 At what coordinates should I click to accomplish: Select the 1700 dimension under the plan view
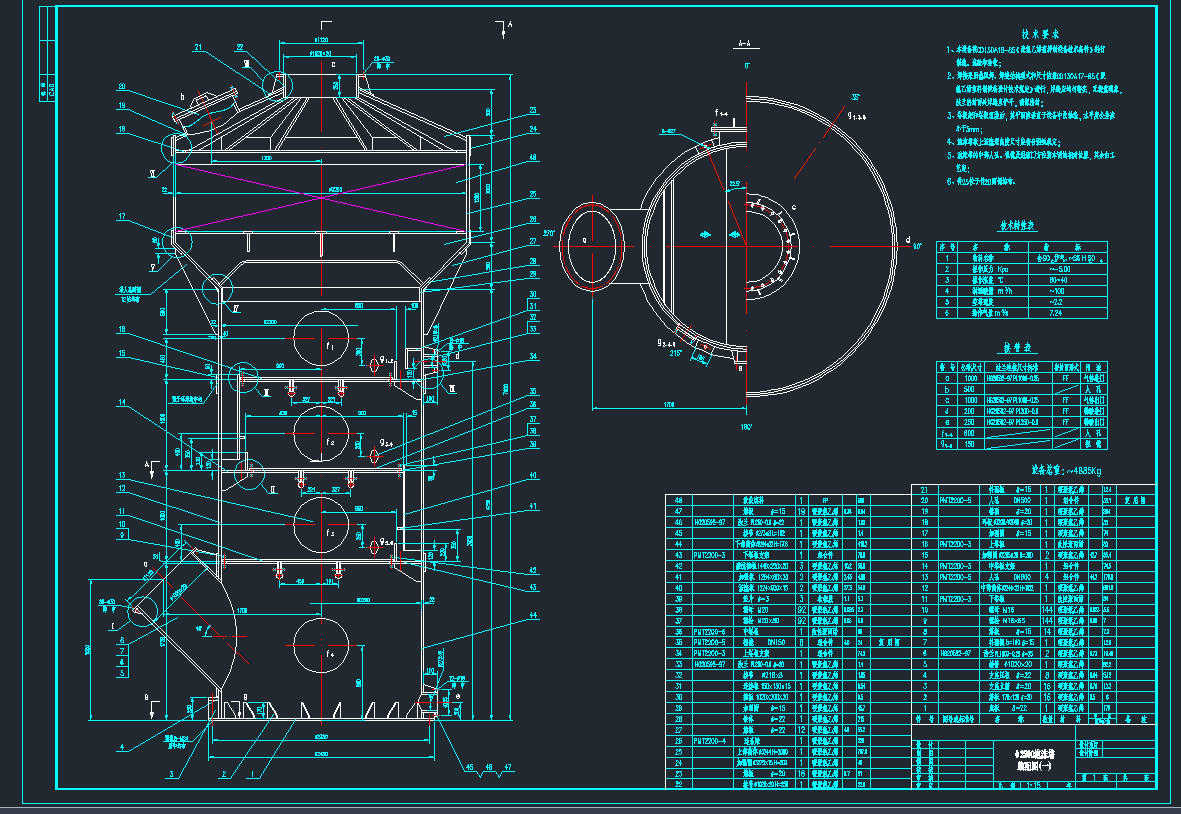(x=667, y=405)
